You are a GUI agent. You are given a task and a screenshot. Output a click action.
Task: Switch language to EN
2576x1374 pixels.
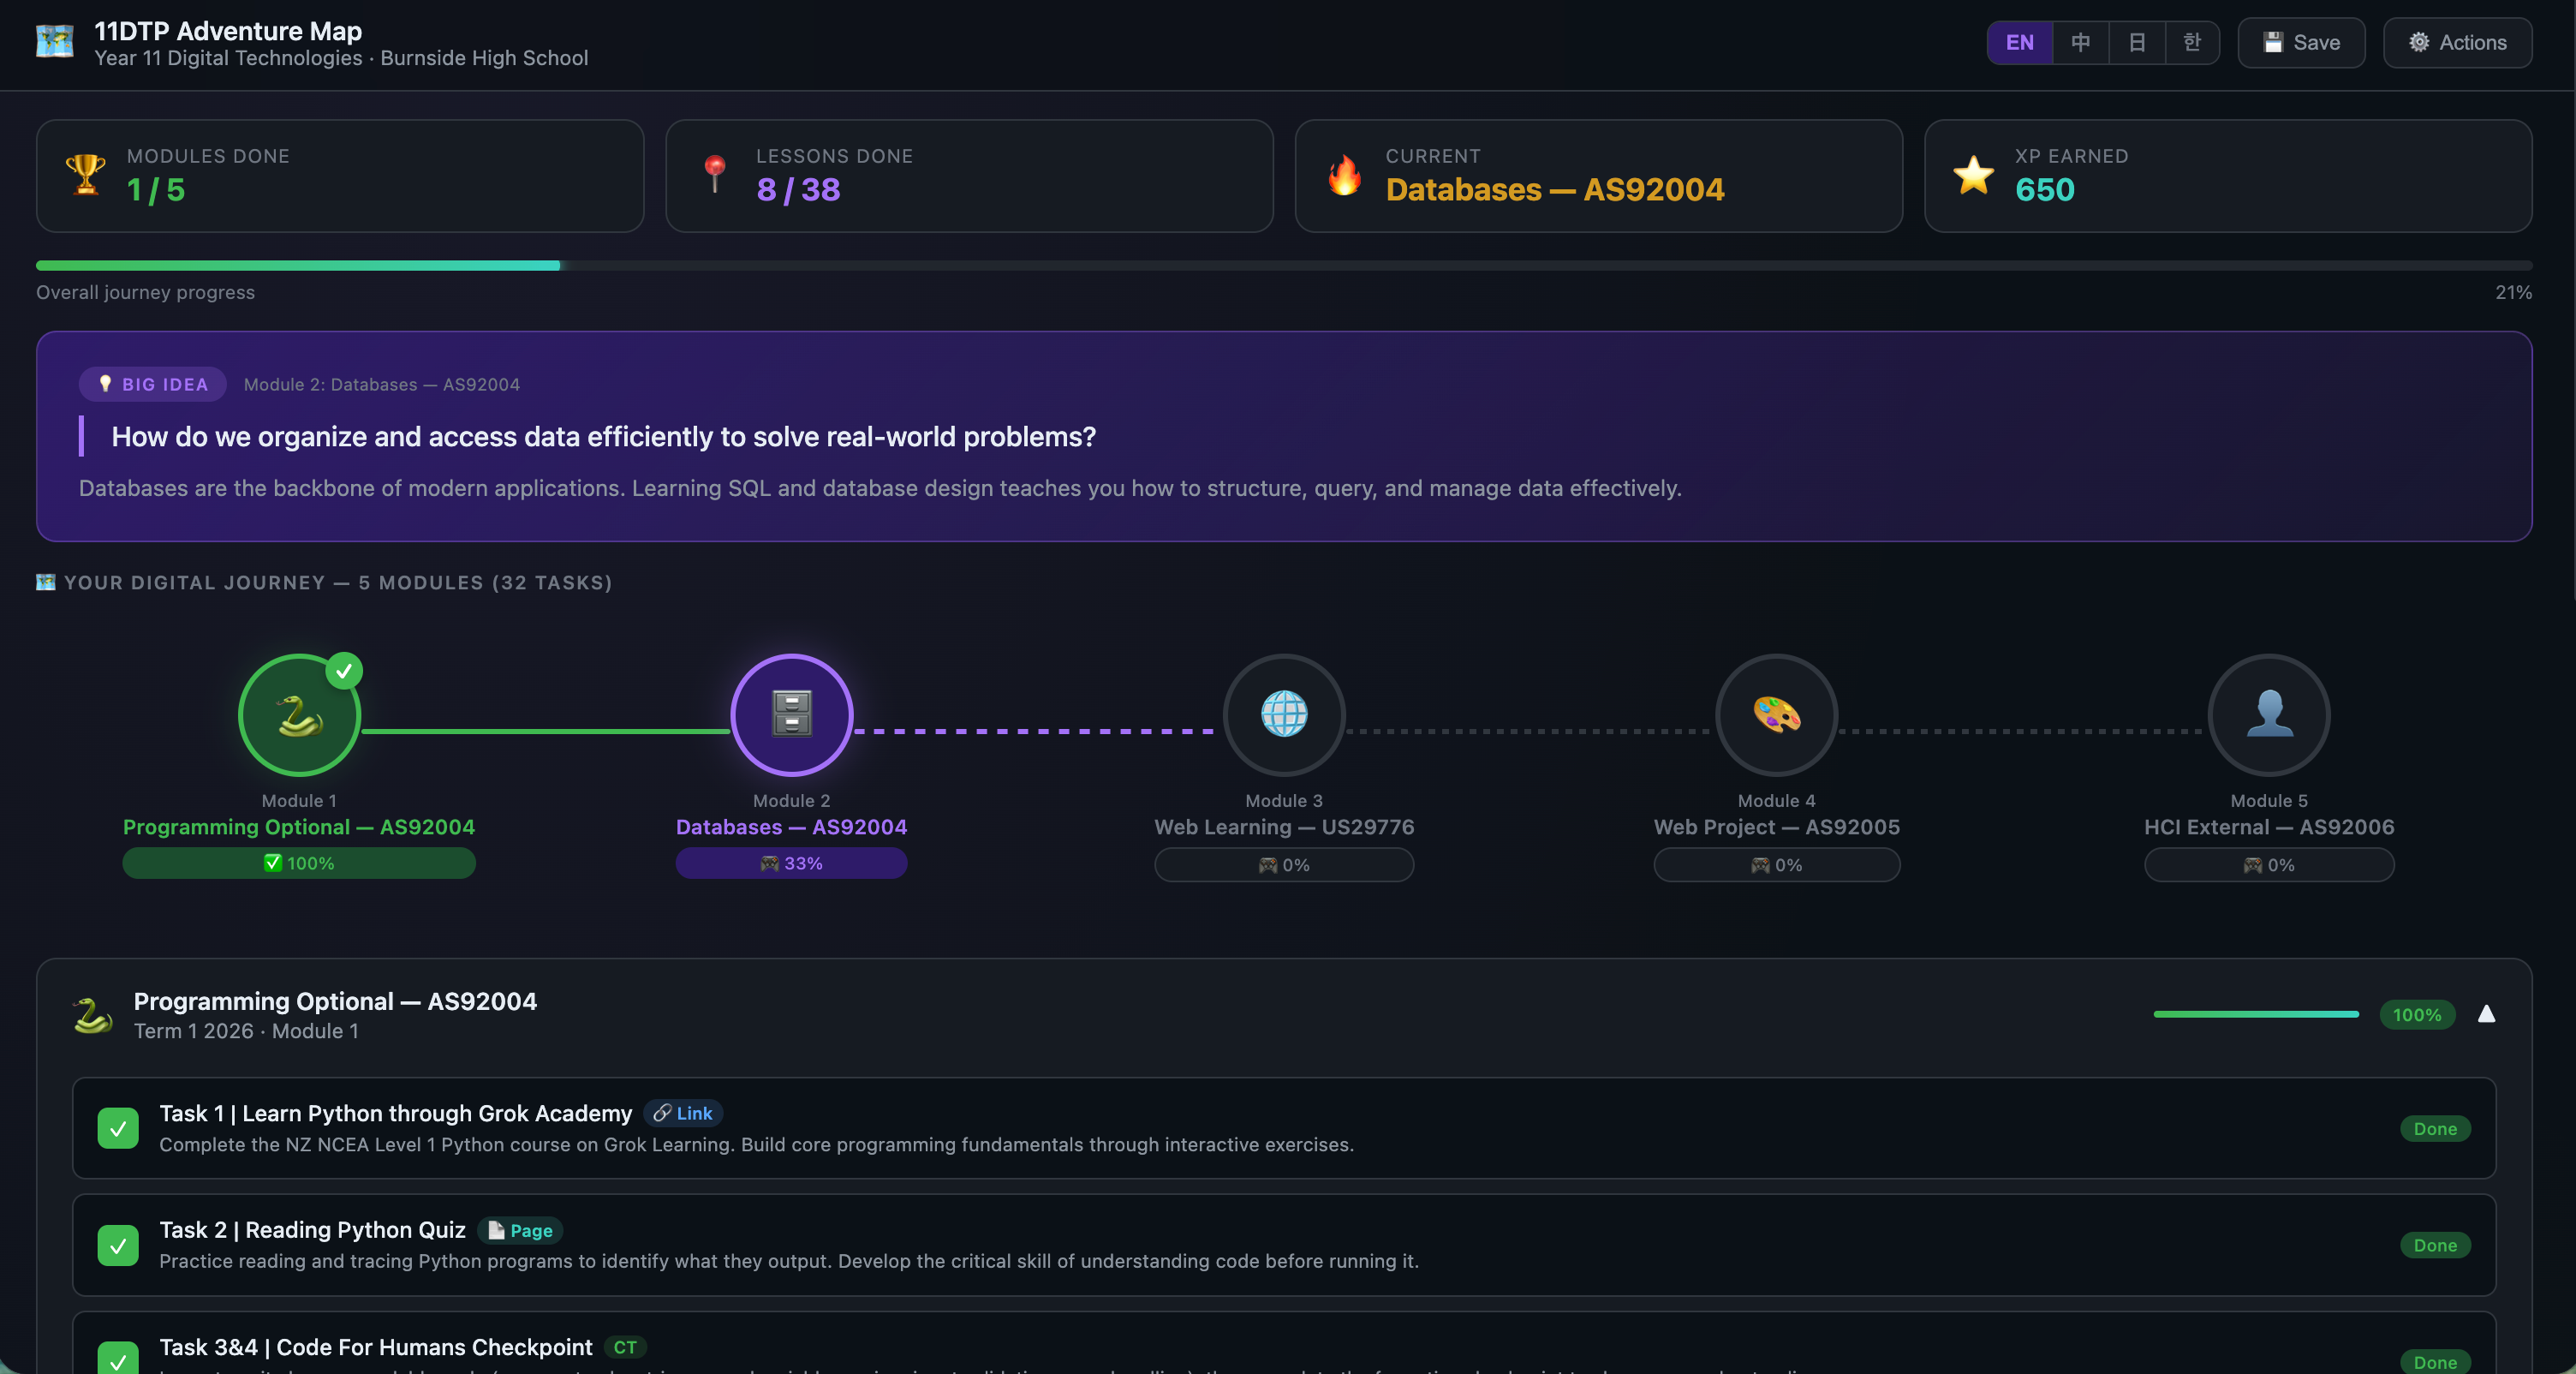2019,42
